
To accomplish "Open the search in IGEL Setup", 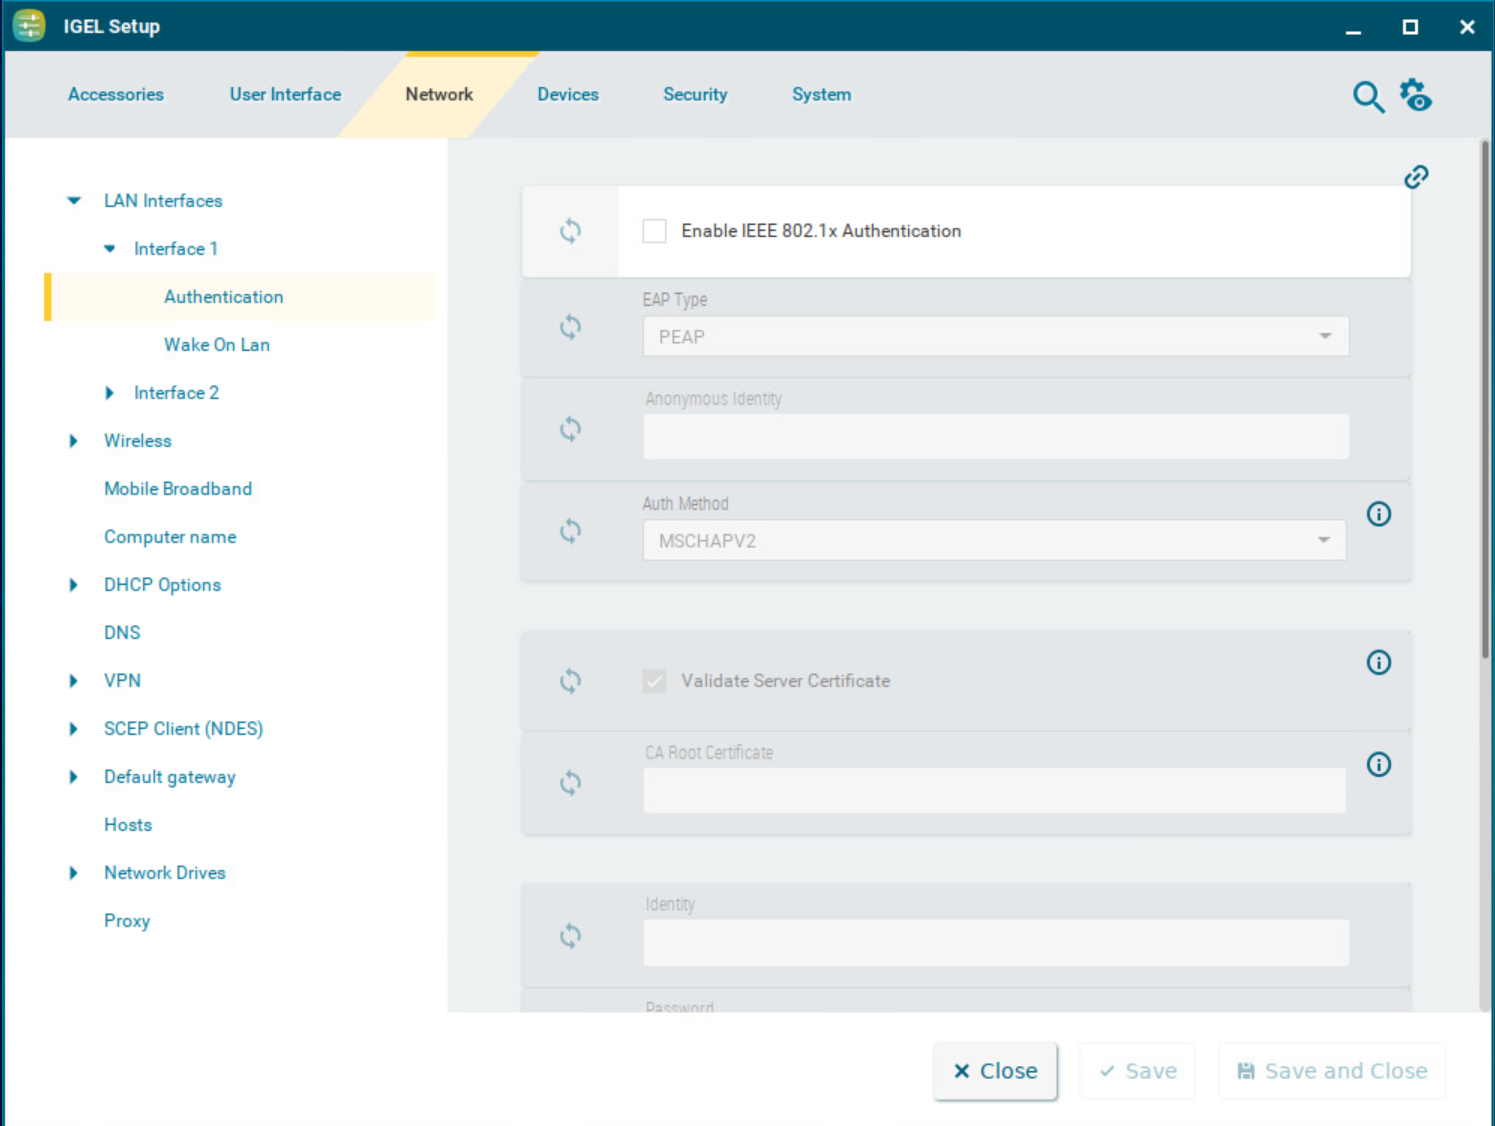I will 1368,97.
